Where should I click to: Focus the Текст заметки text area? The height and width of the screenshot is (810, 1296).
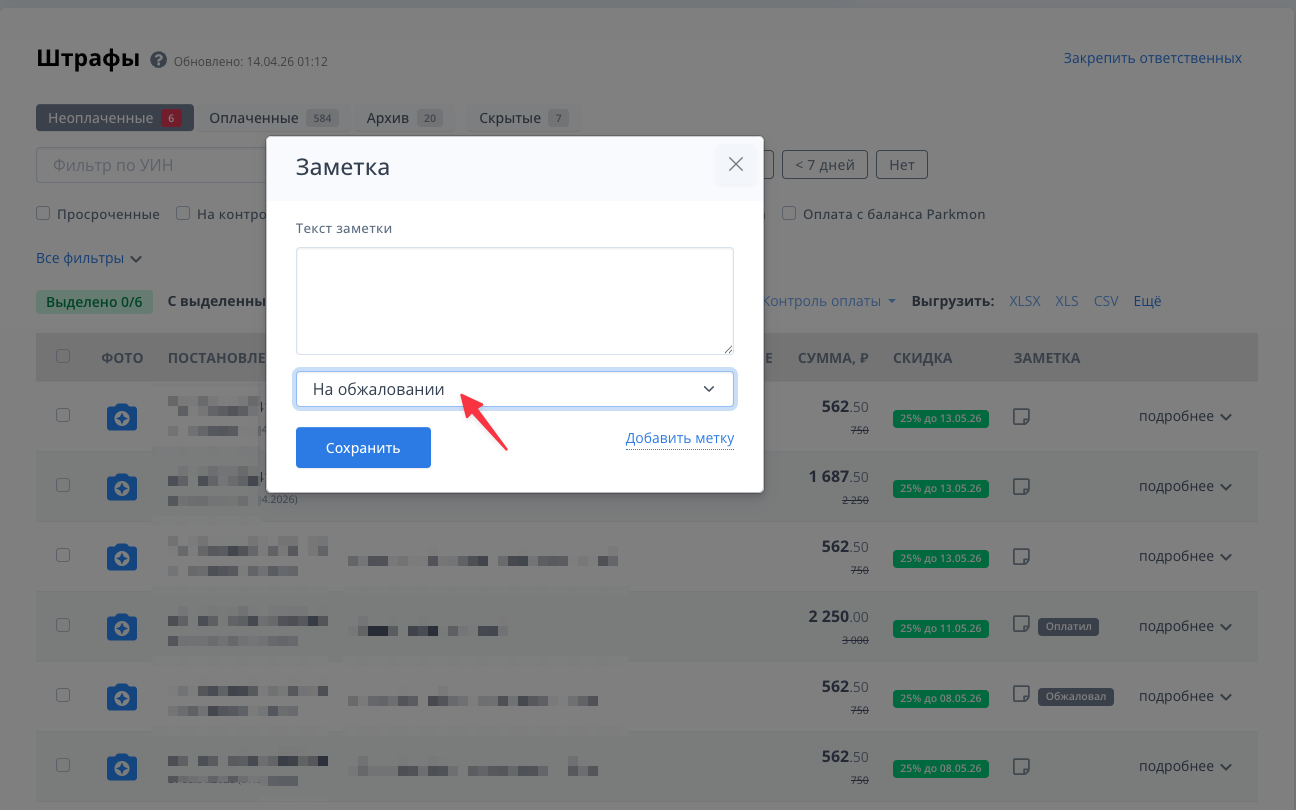pyautogui.click(x=514, y=301)
